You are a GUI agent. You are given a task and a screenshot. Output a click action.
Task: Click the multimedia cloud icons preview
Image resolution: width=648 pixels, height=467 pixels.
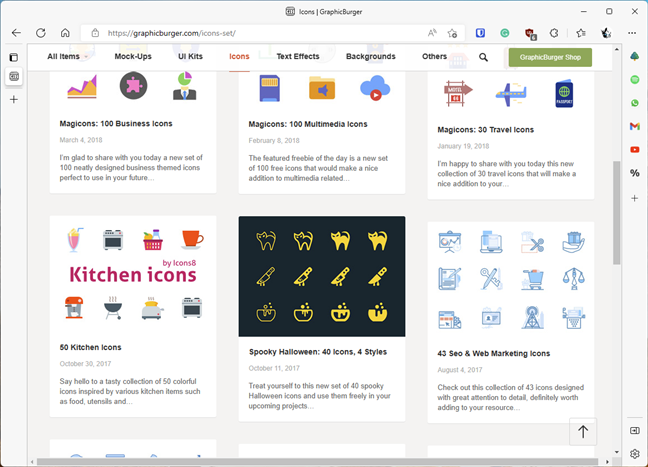pyautogui.click(x=322, y=88)
